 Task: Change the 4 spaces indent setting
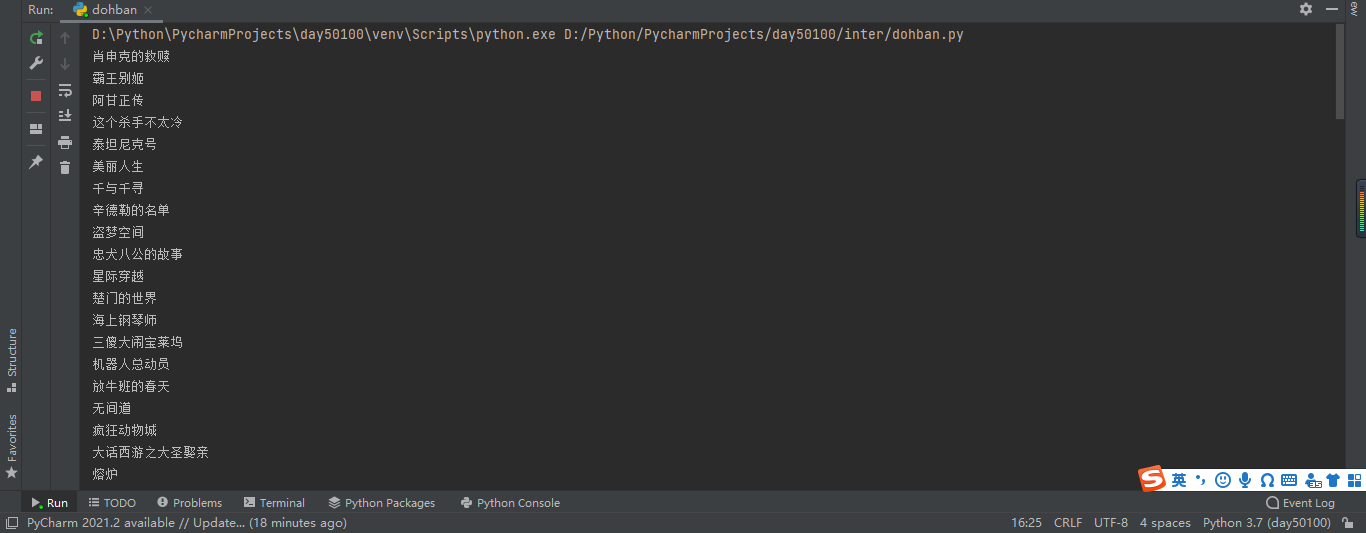(x=1165, y=523)
